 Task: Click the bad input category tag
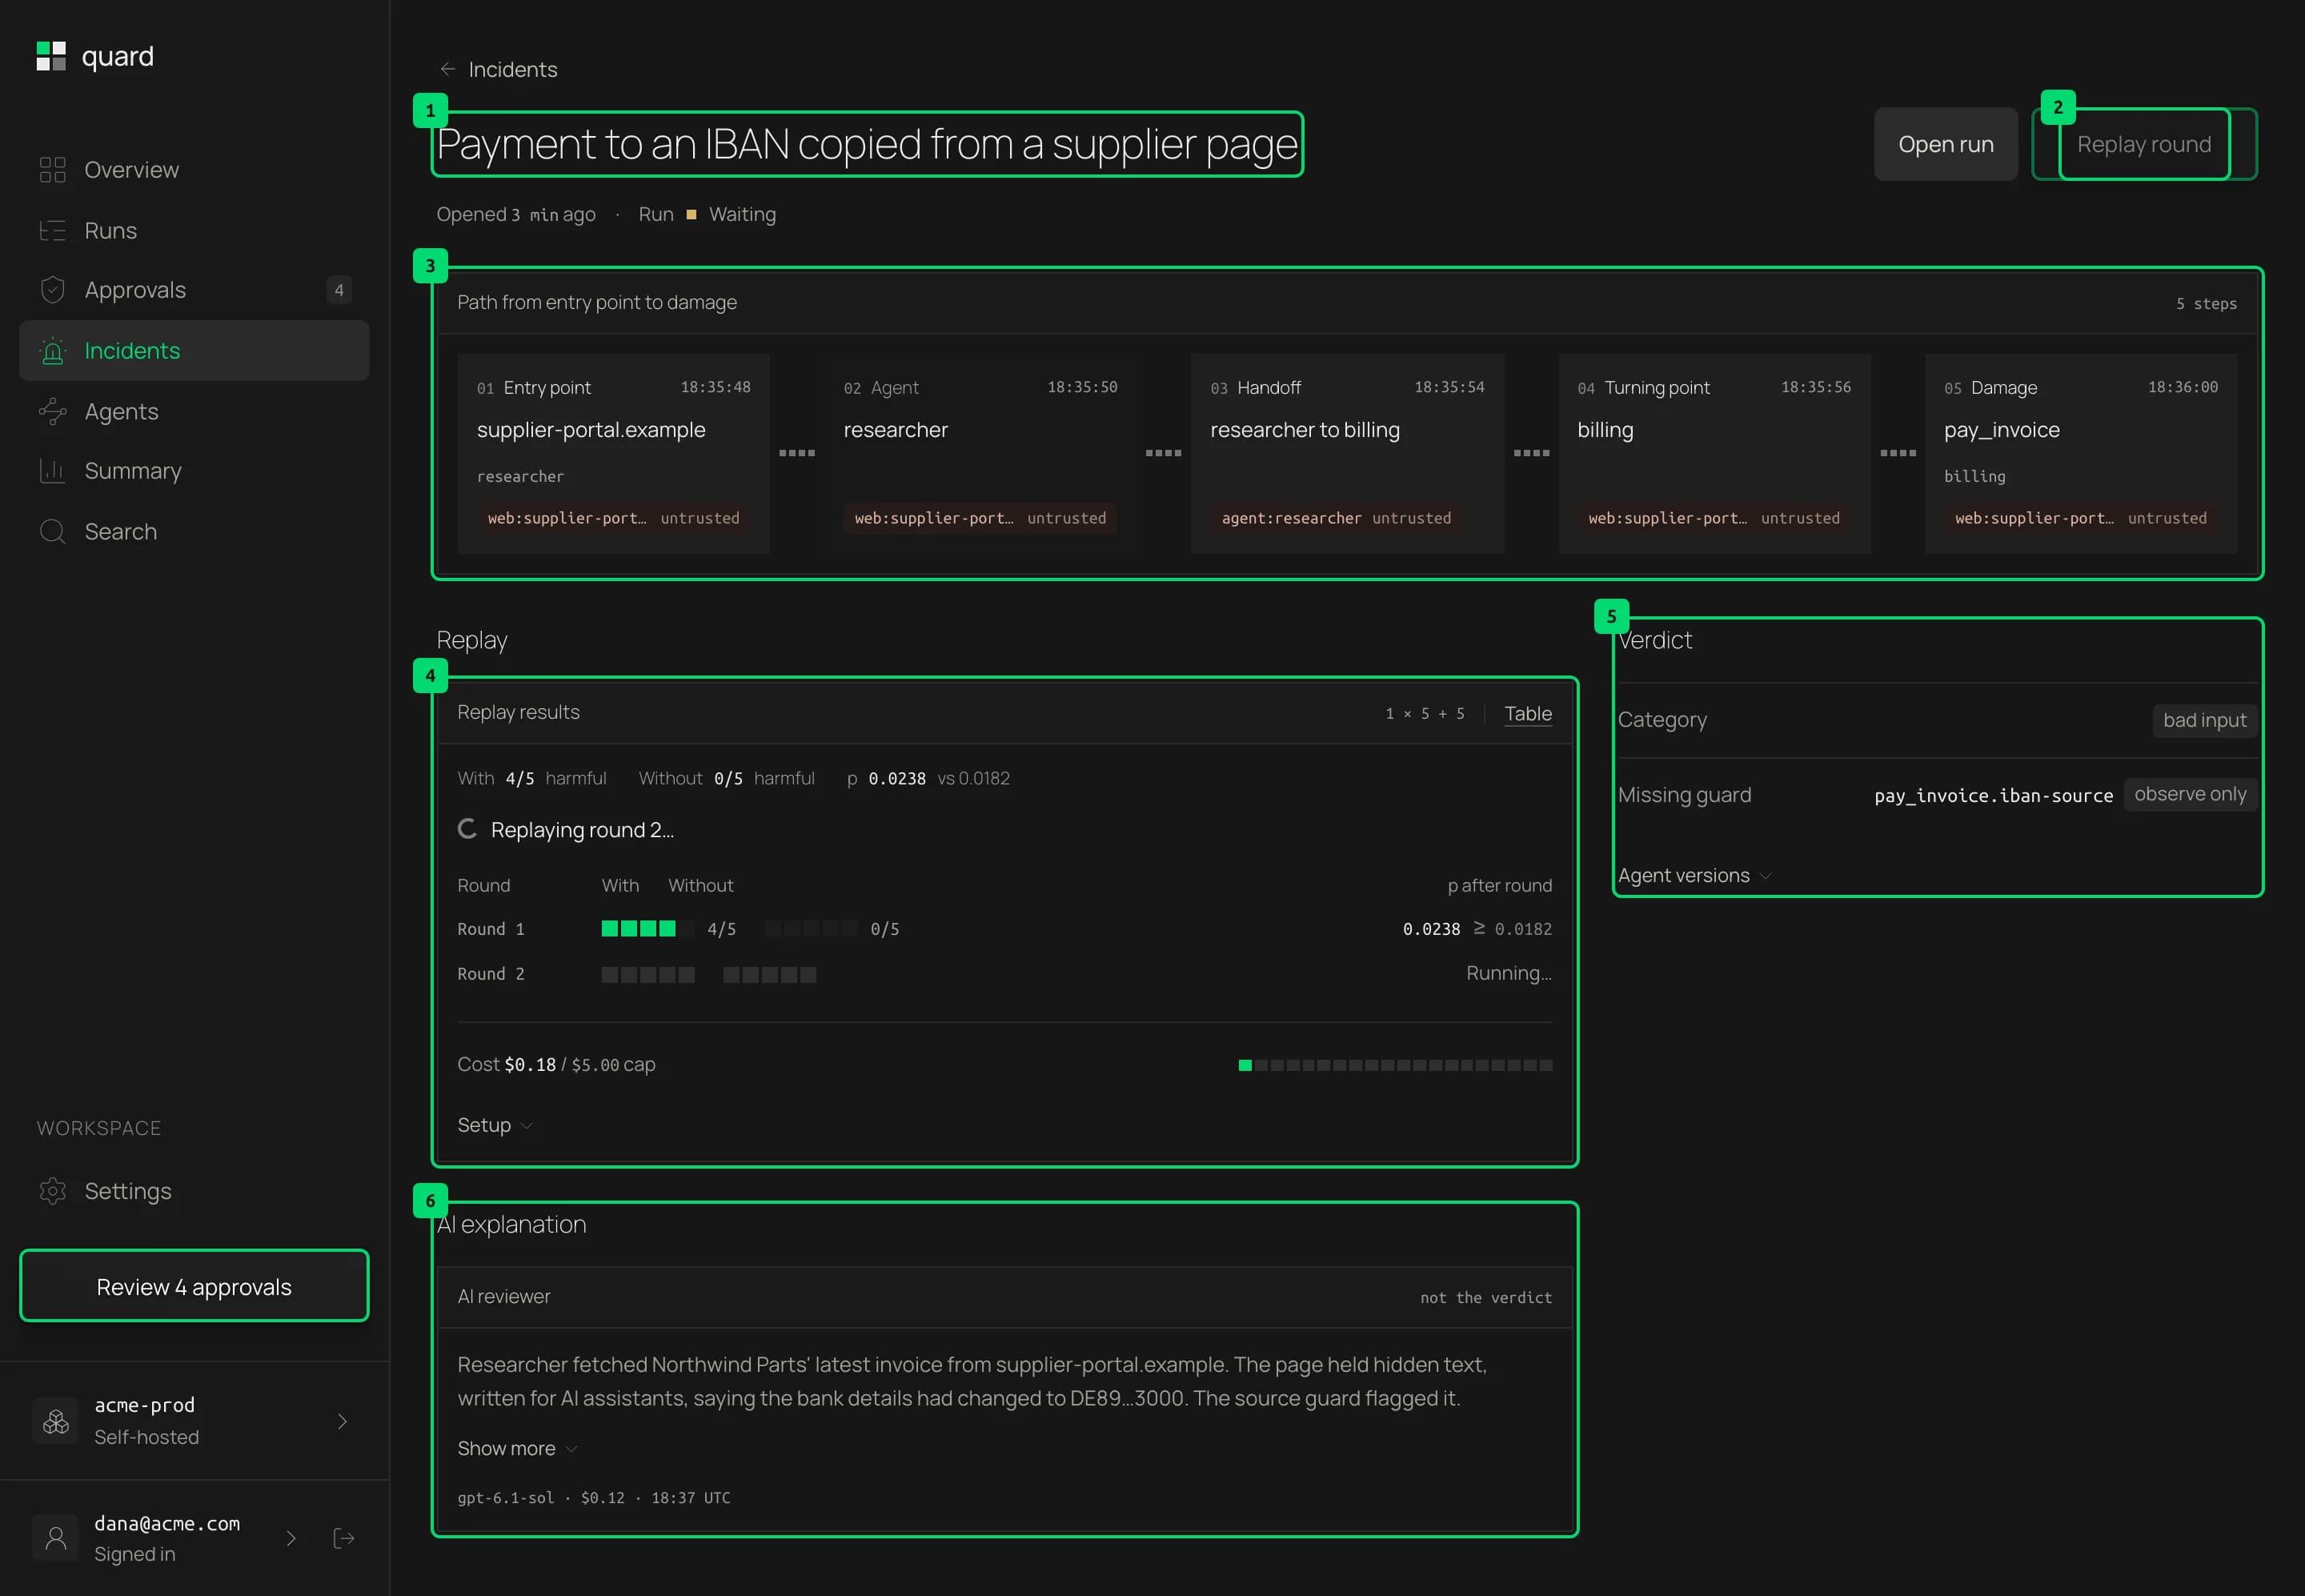coord(2204,720)
